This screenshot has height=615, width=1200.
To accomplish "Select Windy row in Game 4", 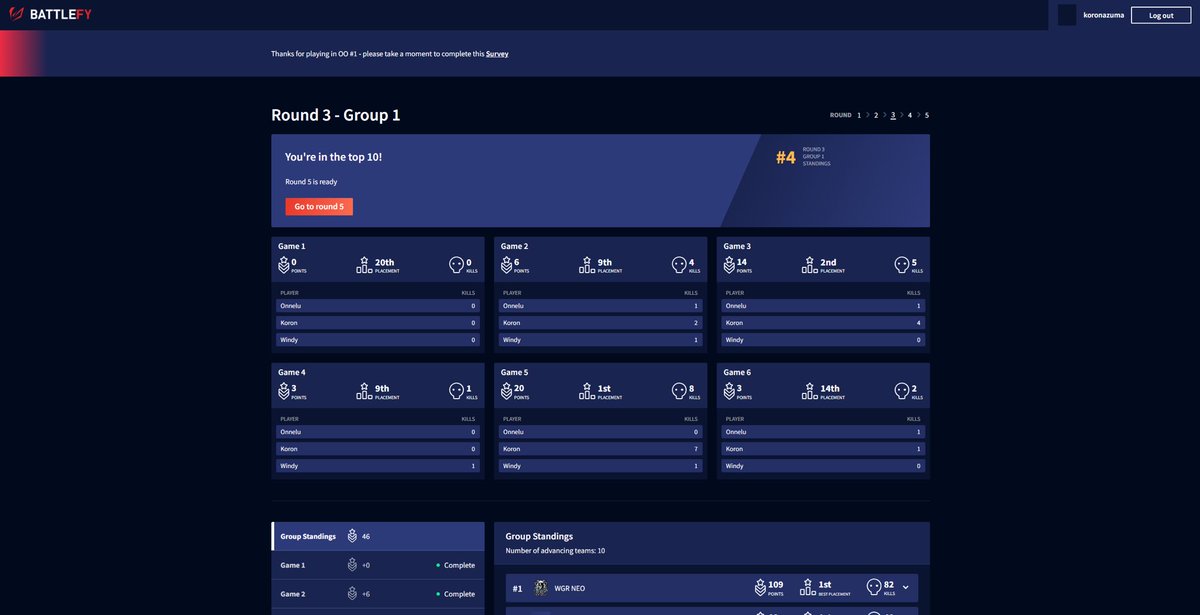I will click(x=378, y=466).
